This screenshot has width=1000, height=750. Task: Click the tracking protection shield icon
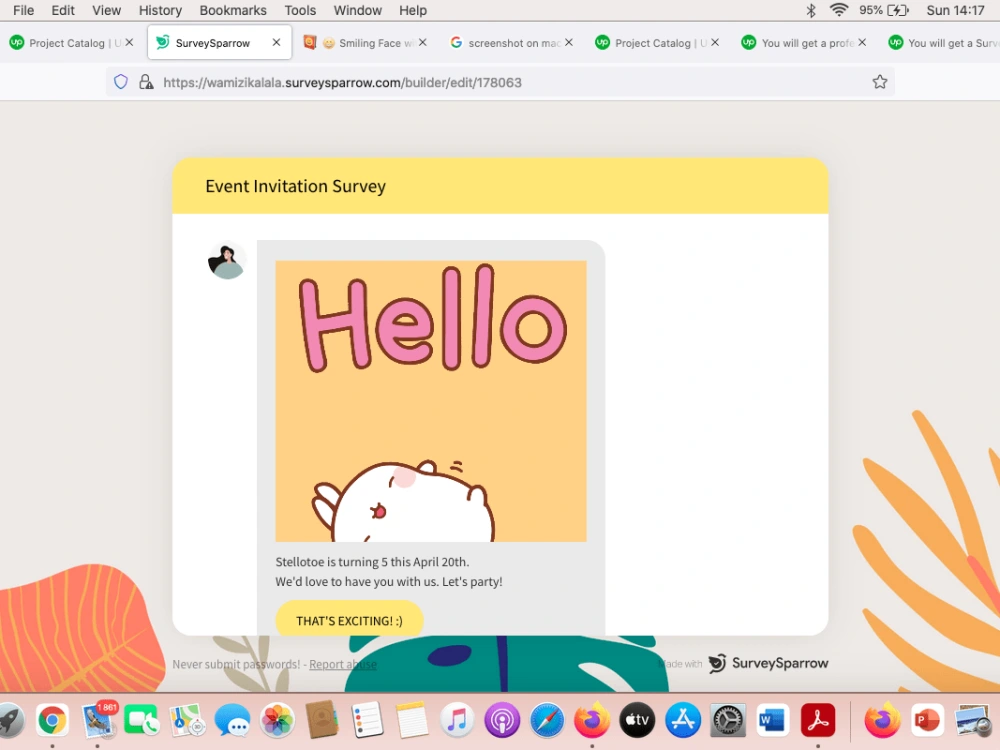[121, 82]
